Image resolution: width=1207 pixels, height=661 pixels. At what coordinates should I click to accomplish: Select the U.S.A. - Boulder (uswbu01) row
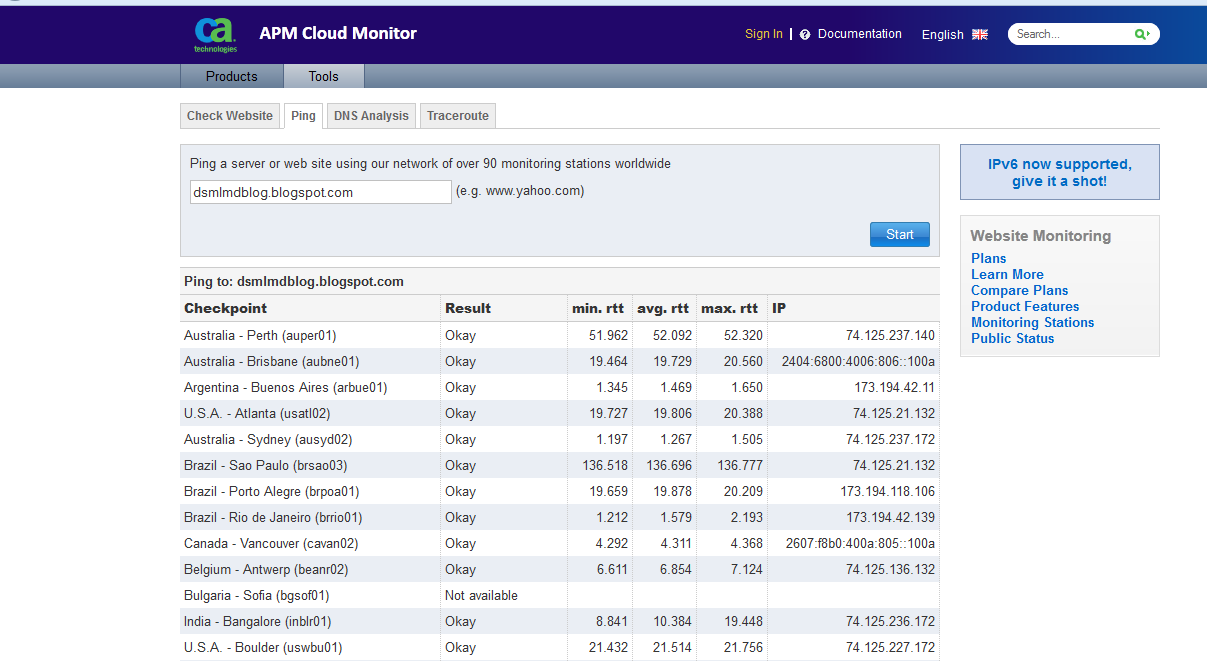[x=560, y=647]
